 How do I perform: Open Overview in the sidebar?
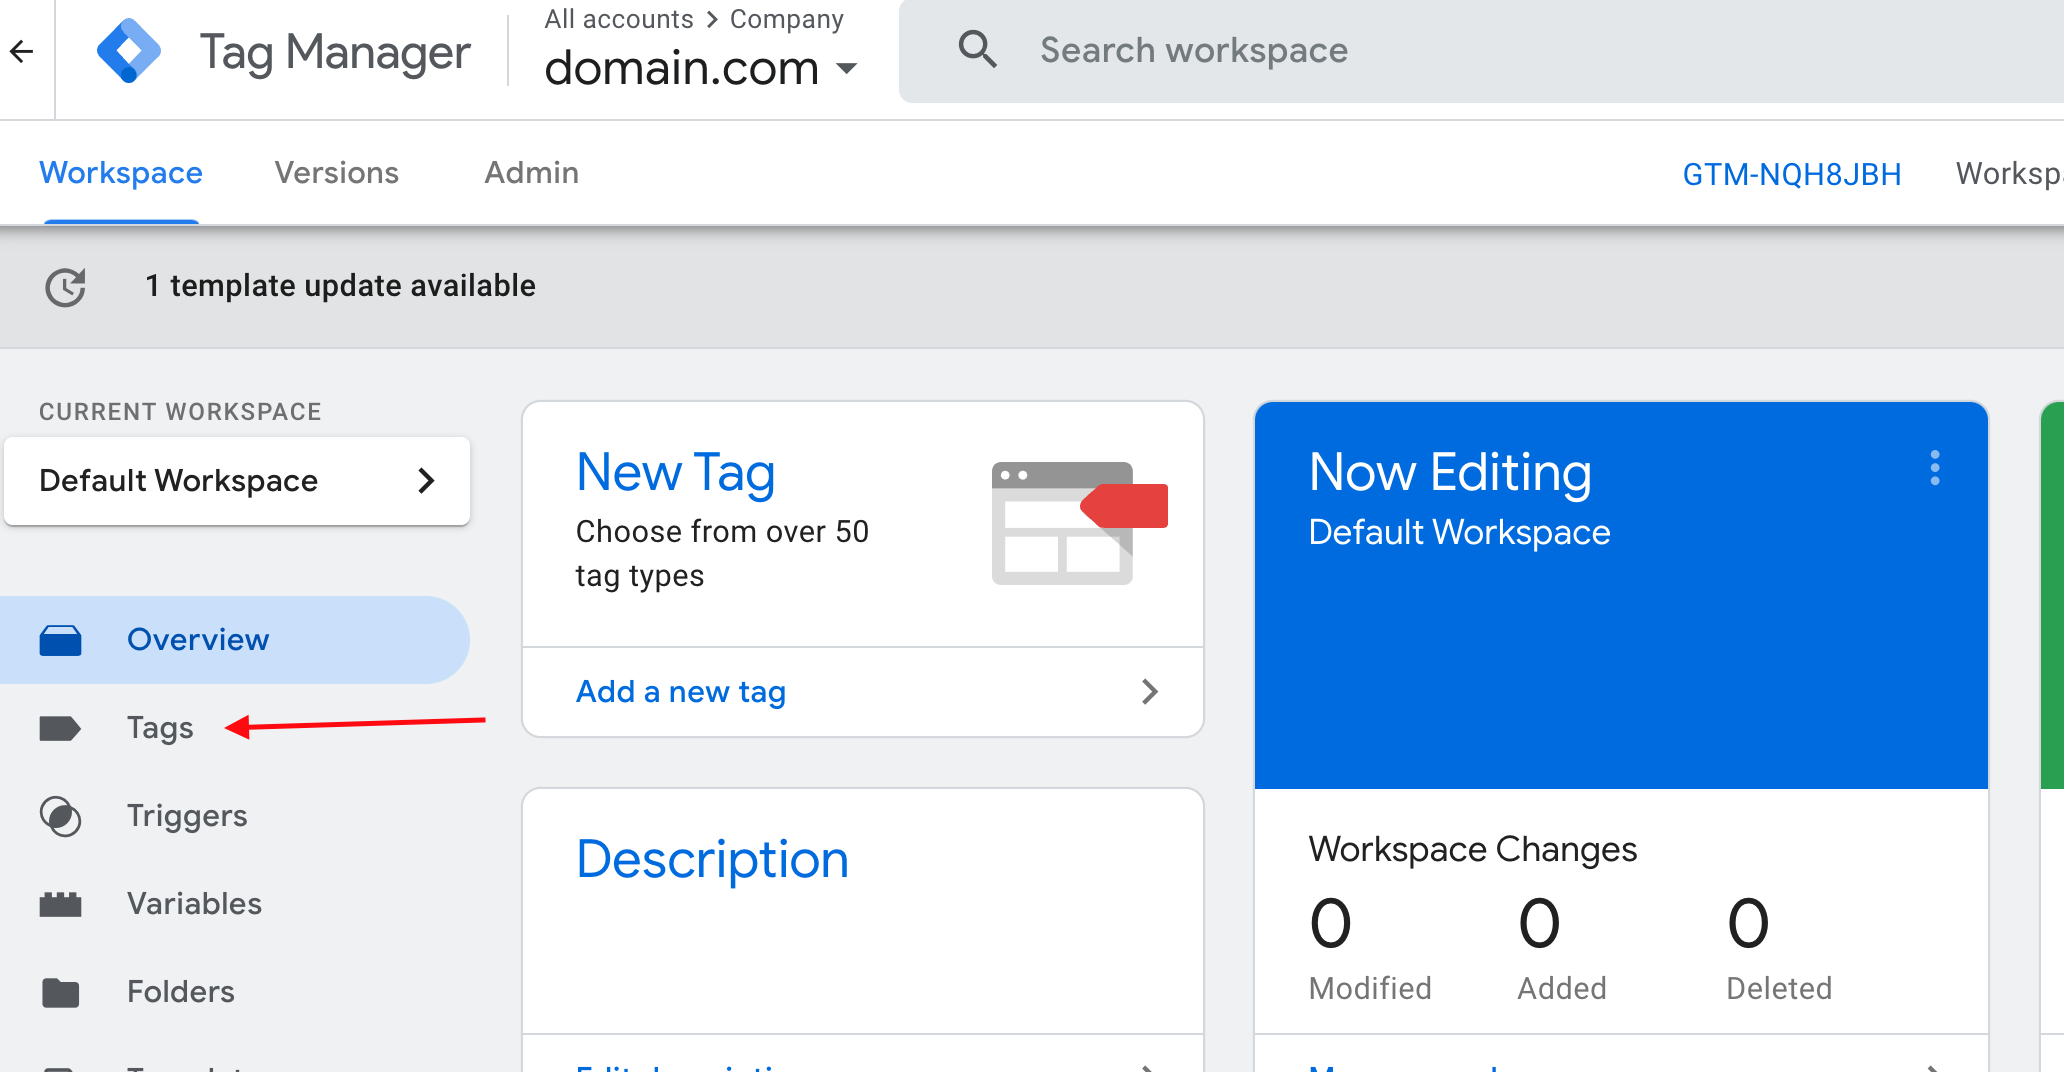(x=234, y=640)
